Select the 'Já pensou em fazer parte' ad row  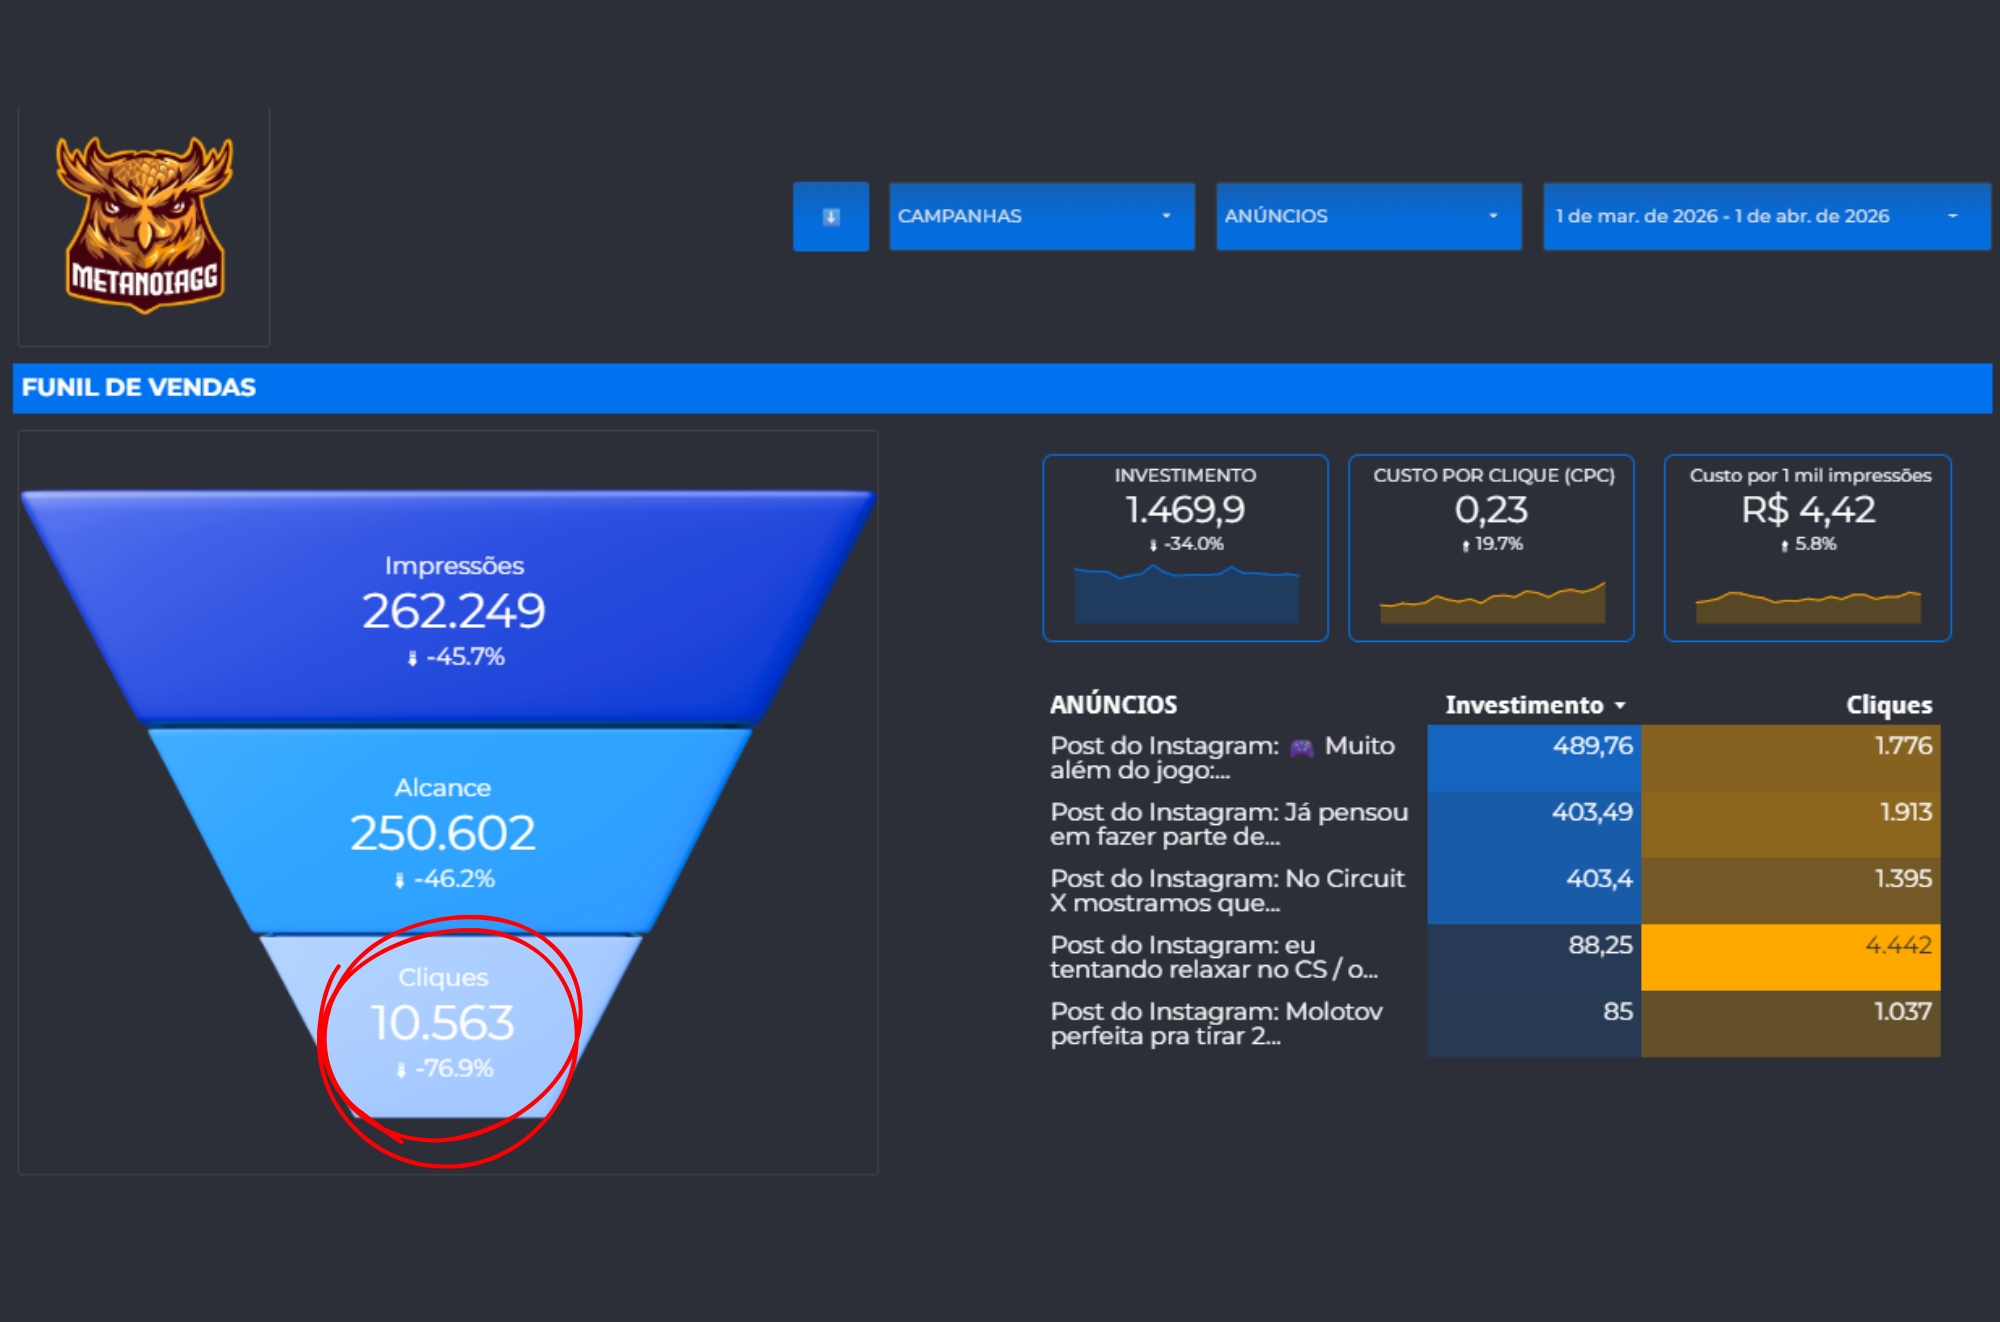click(x=1228, y=824)
